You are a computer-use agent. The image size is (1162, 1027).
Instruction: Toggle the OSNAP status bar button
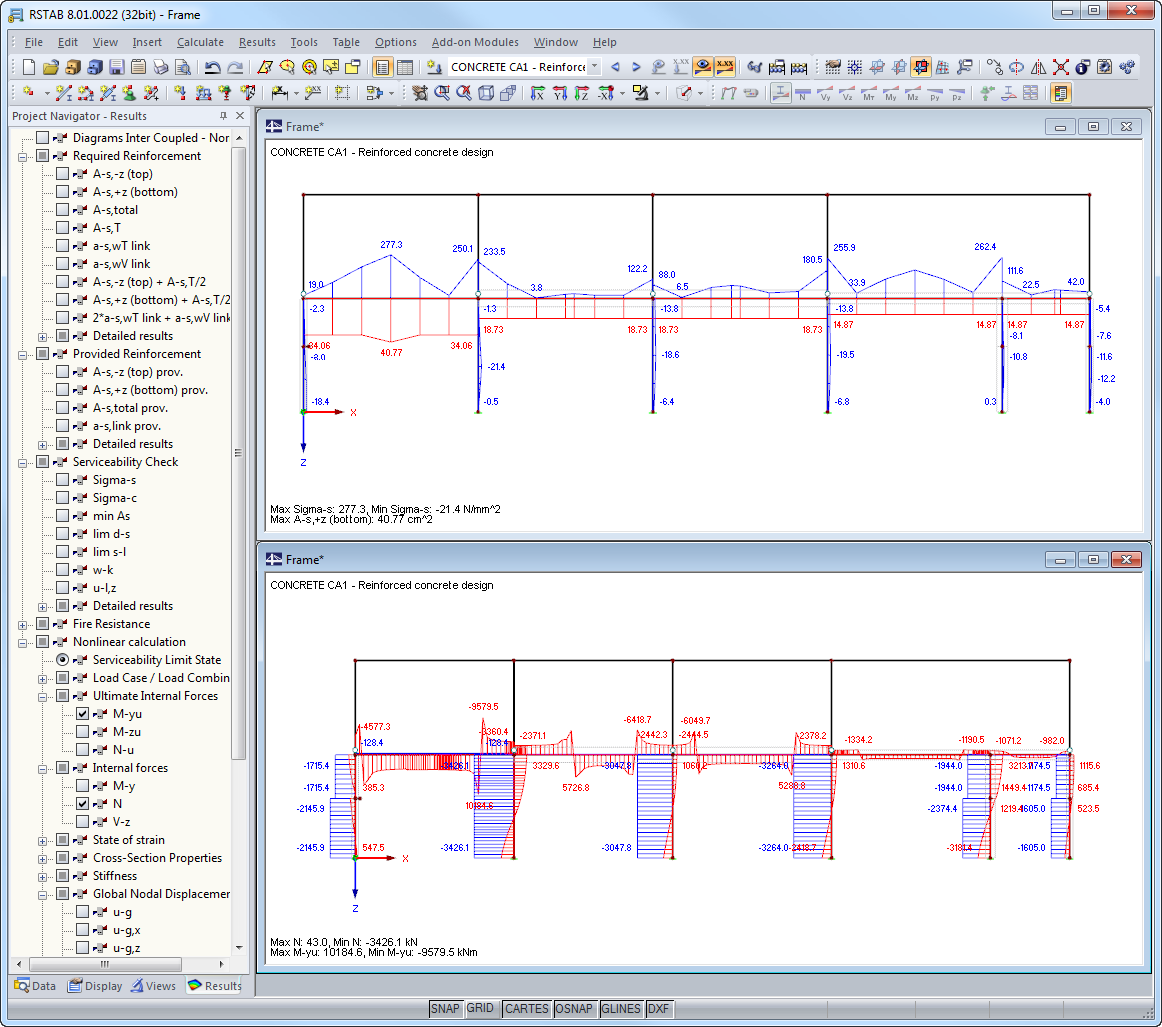[x=574, y=1008]
